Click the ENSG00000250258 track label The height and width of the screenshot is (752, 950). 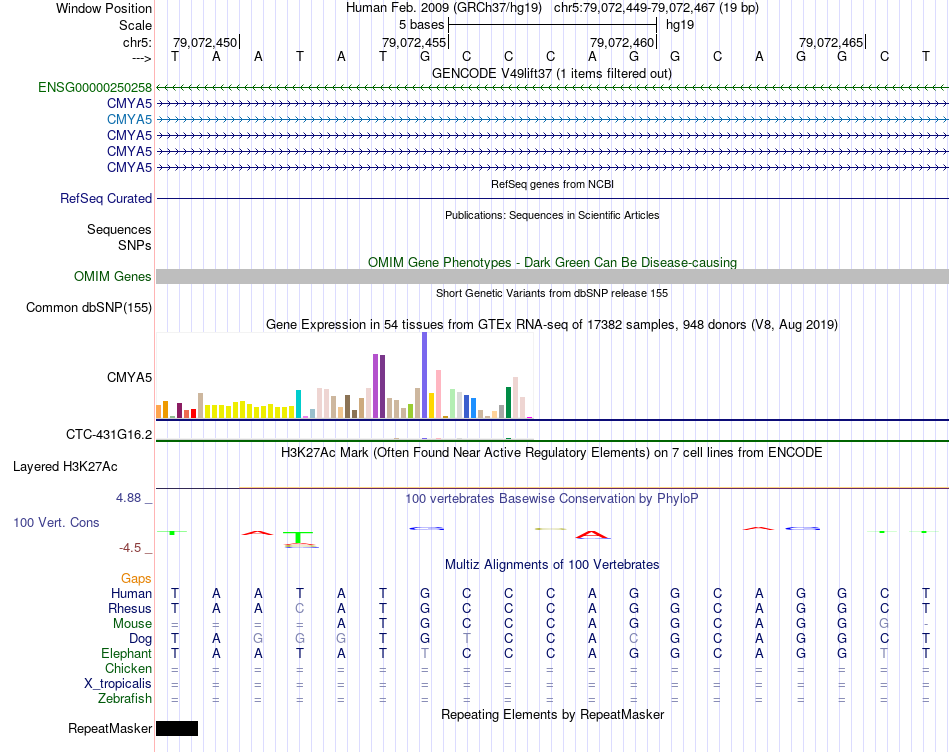[x=95, y=88]
